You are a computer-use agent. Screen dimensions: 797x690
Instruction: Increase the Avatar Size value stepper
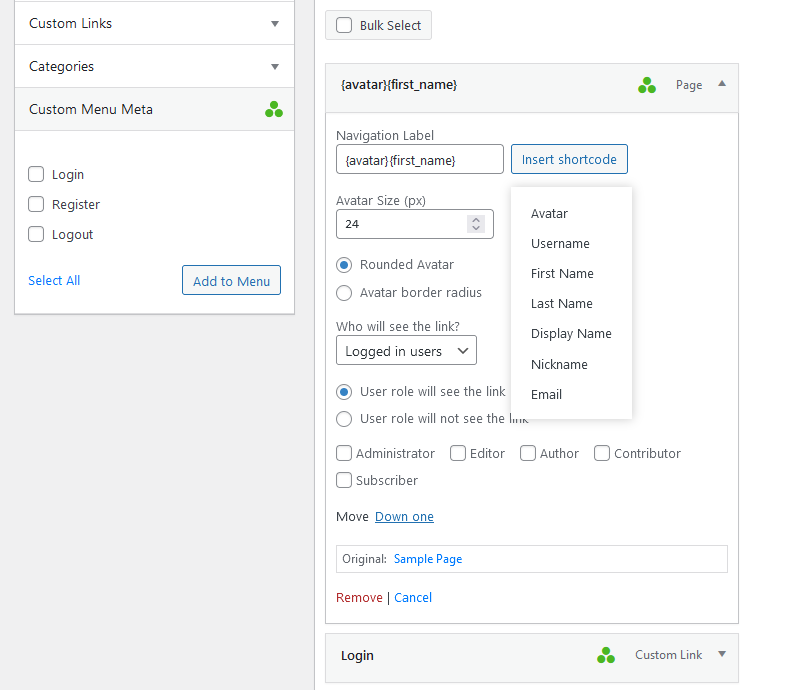[x=476, y=219]
